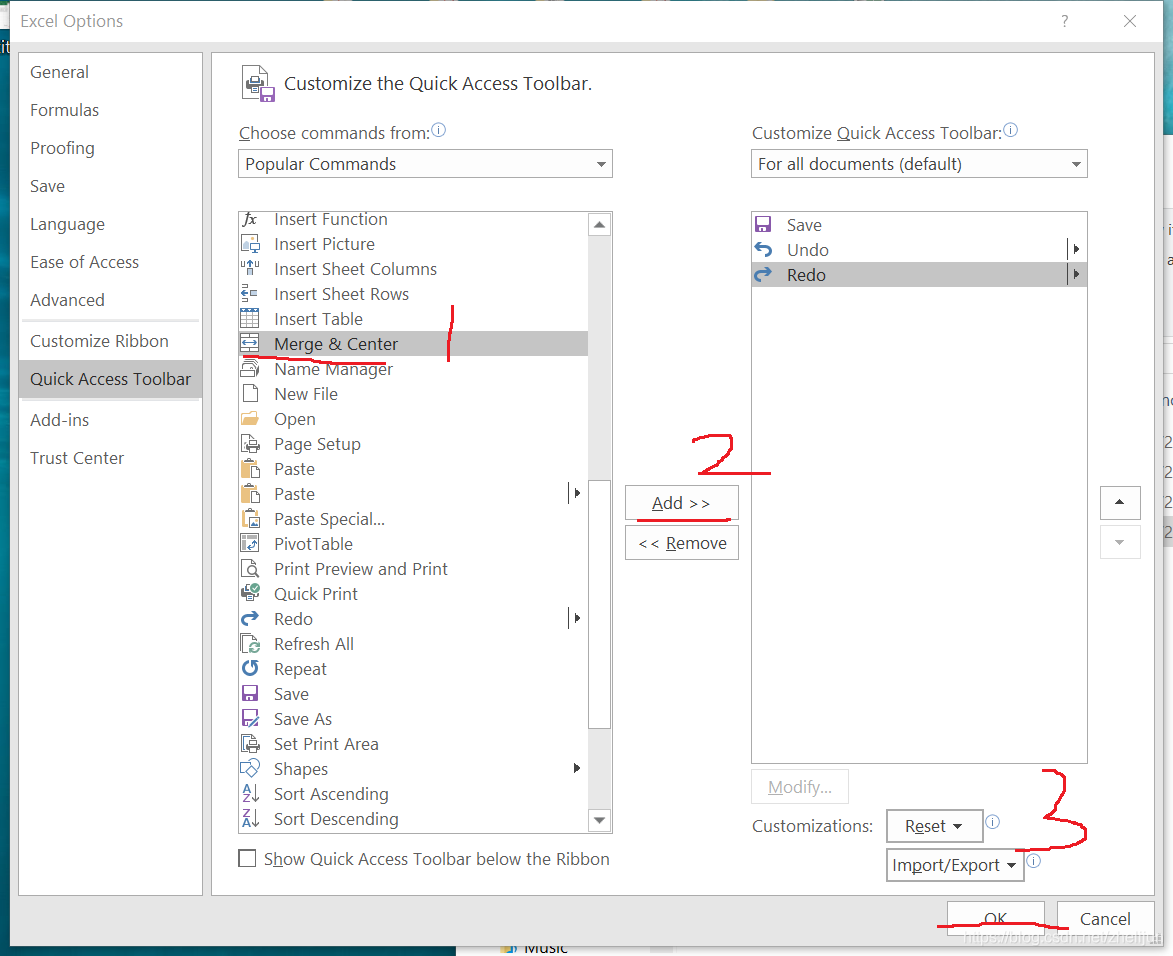
Task: Go to the Advanced options category
Action: coord(110,300)
